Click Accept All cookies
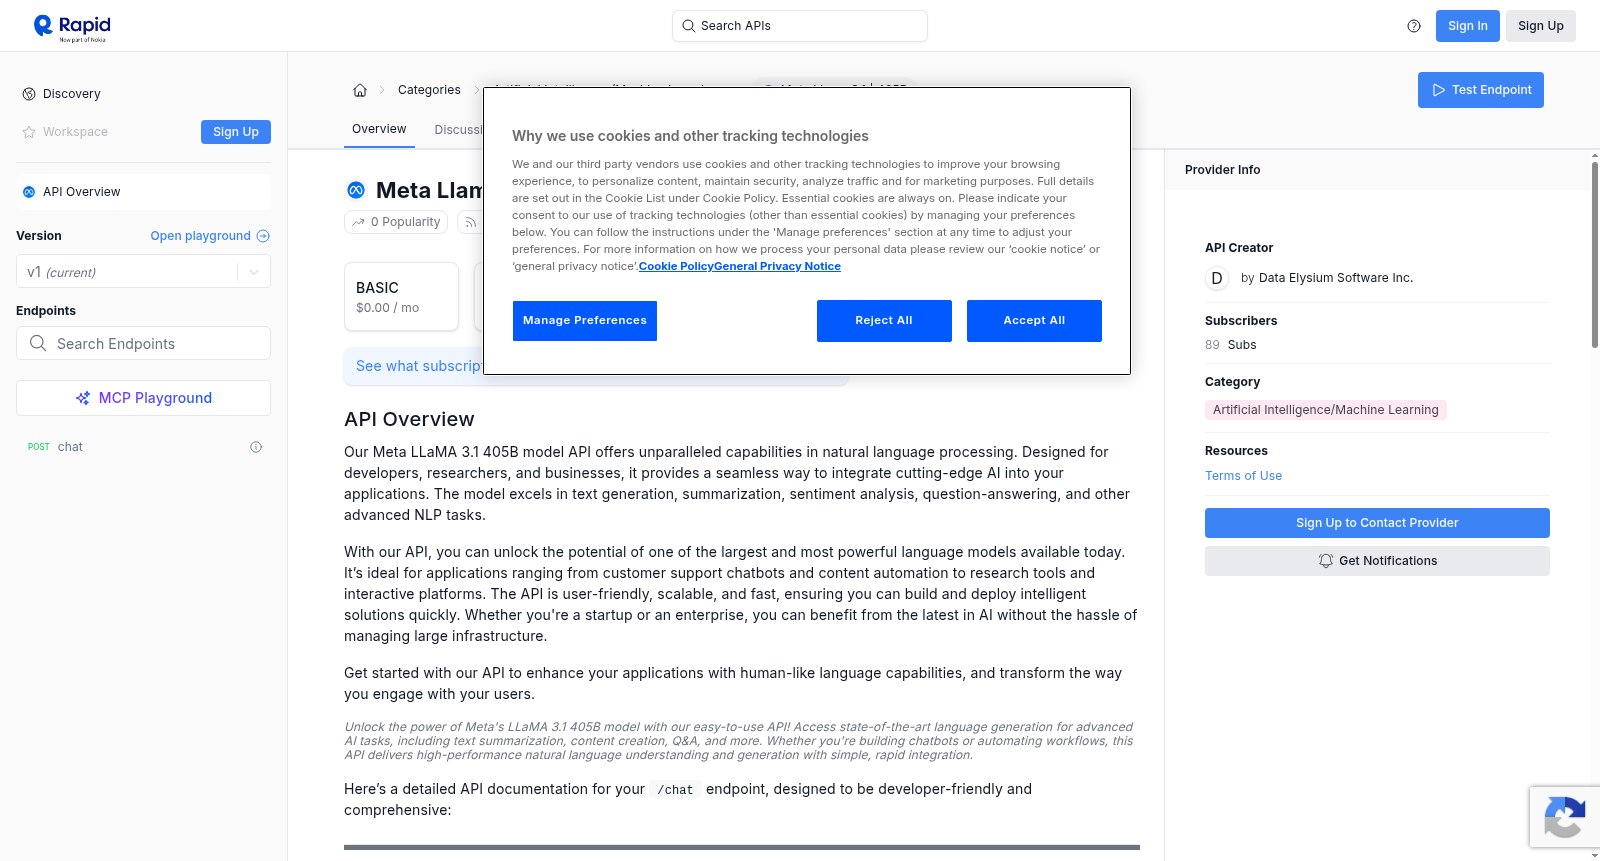1600x861 pixels. (x=1034, y=321)
